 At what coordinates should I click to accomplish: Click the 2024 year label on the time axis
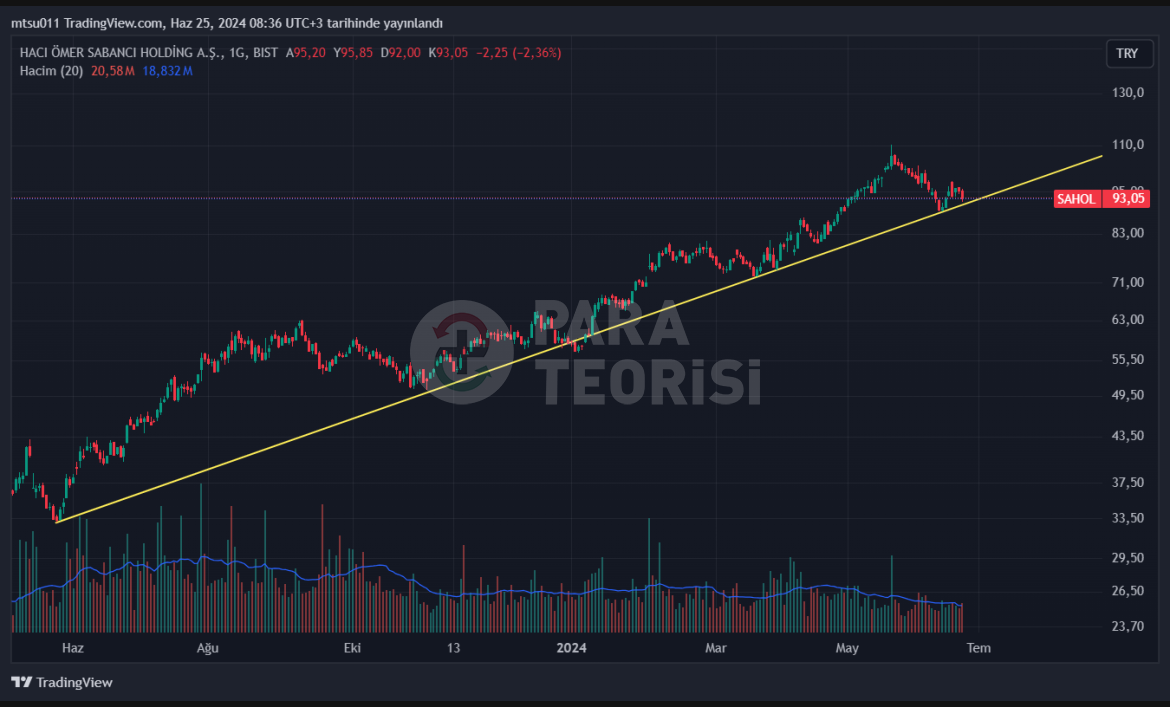[572, 648]
